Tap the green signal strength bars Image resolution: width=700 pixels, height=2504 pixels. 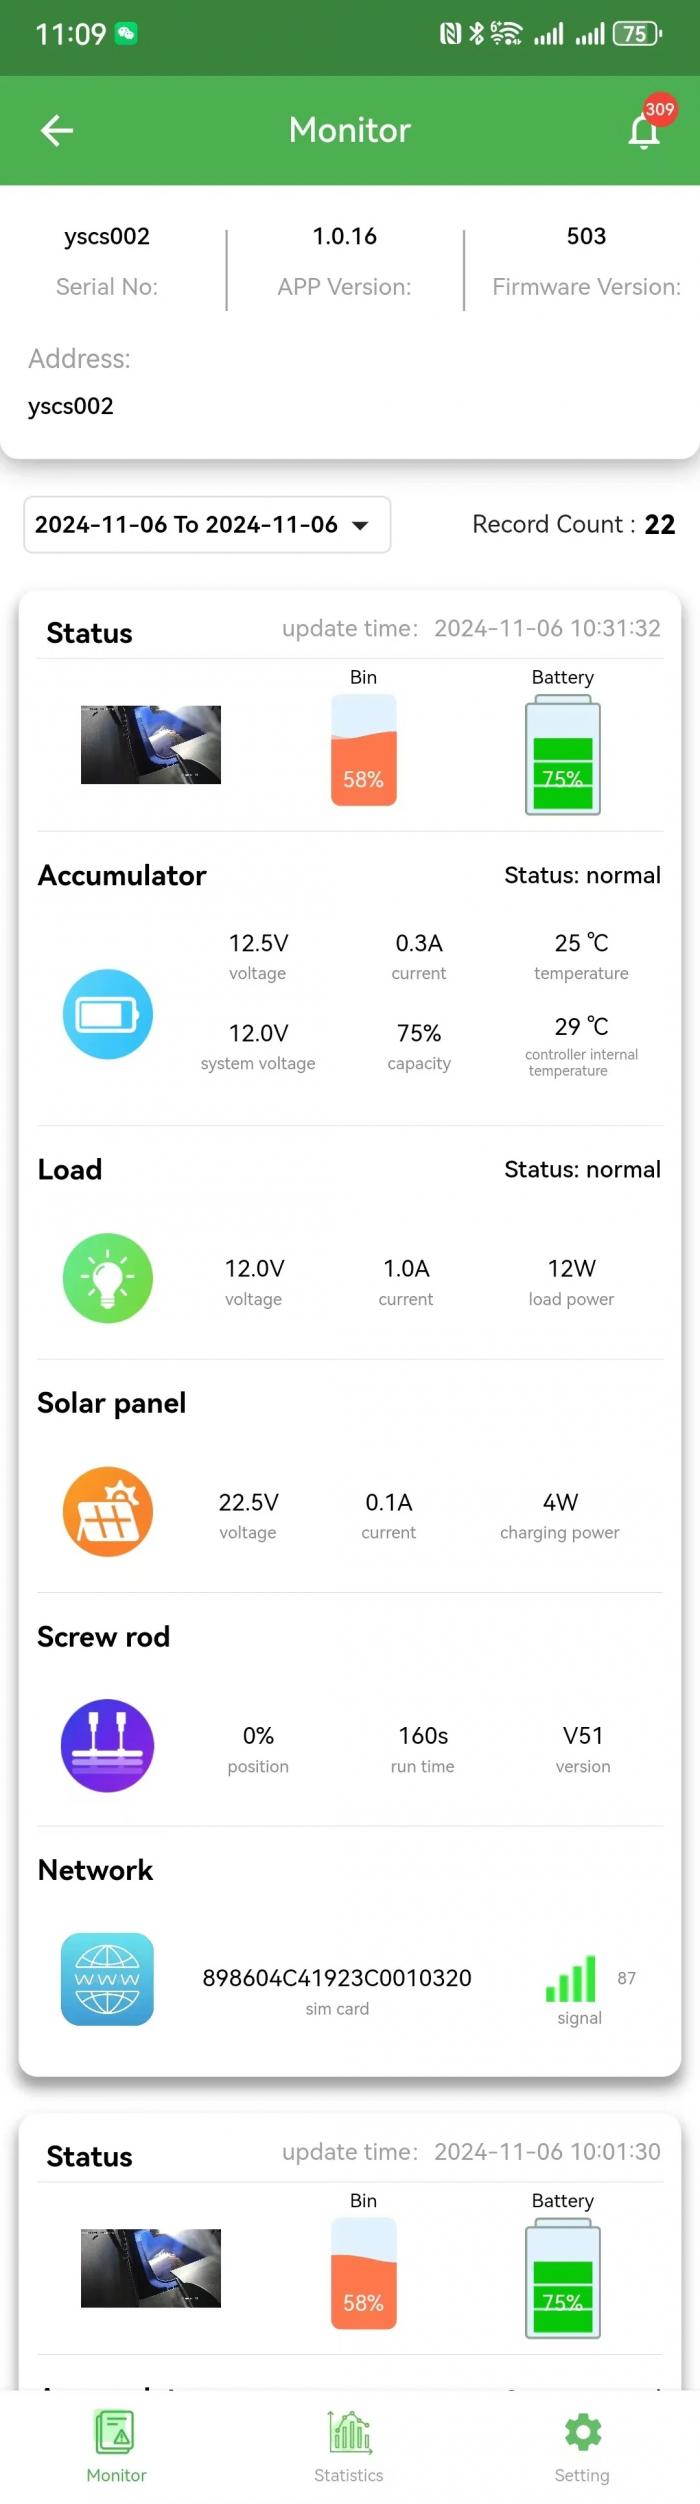tap(571, 1978)
